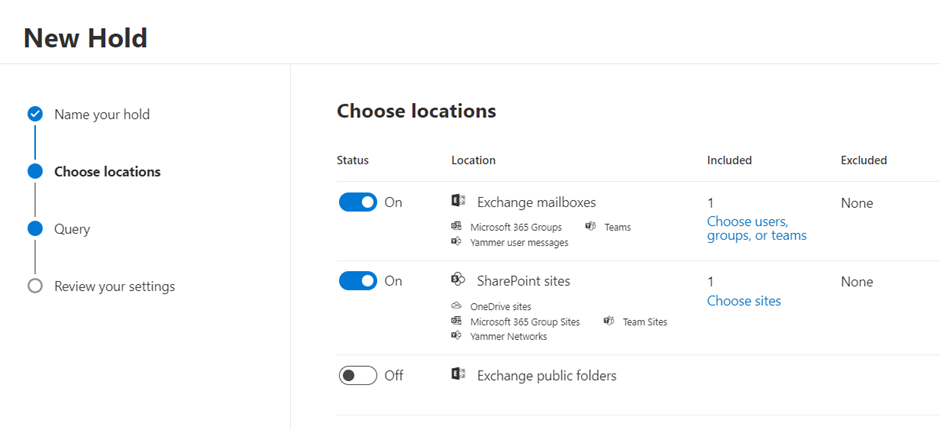940x430 pixels.
Task: Click the SharePoint sites icon
Action: 459,280
